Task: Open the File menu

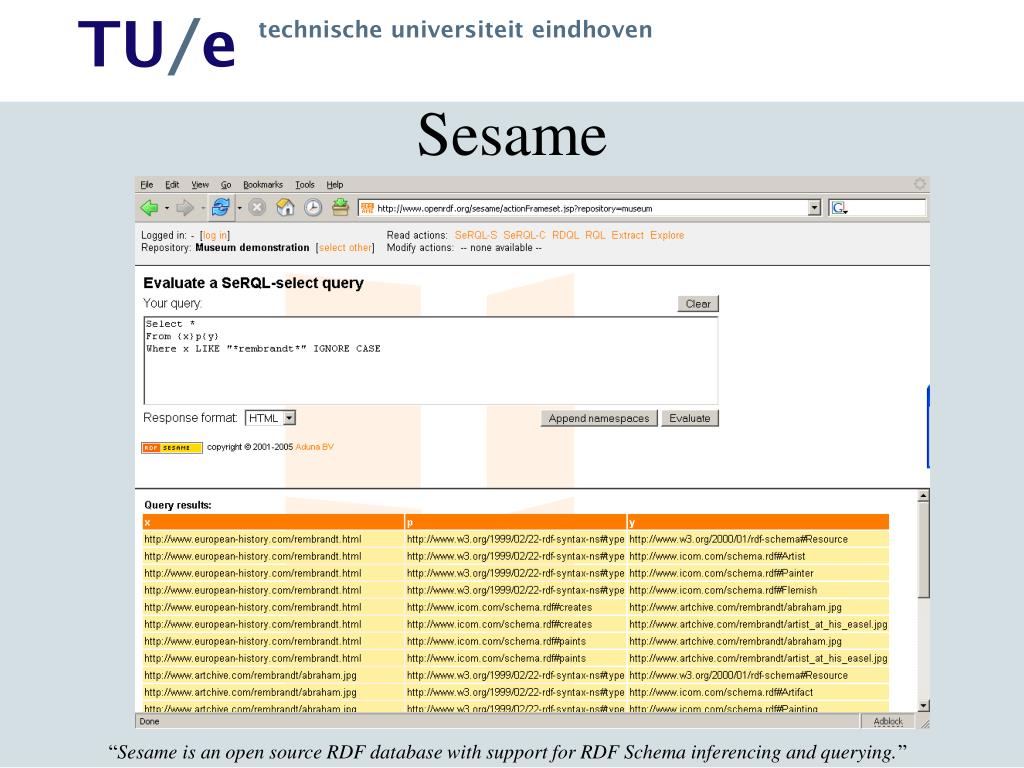Action: pyautogui.click(x=147, y=185)
